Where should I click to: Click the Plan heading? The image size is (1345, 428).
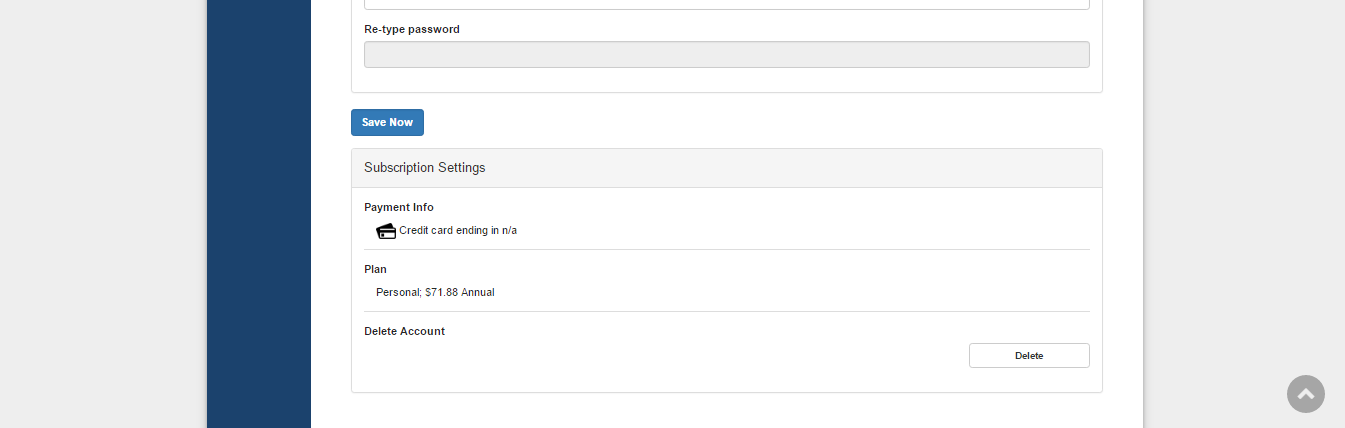(x=375, y=269)
